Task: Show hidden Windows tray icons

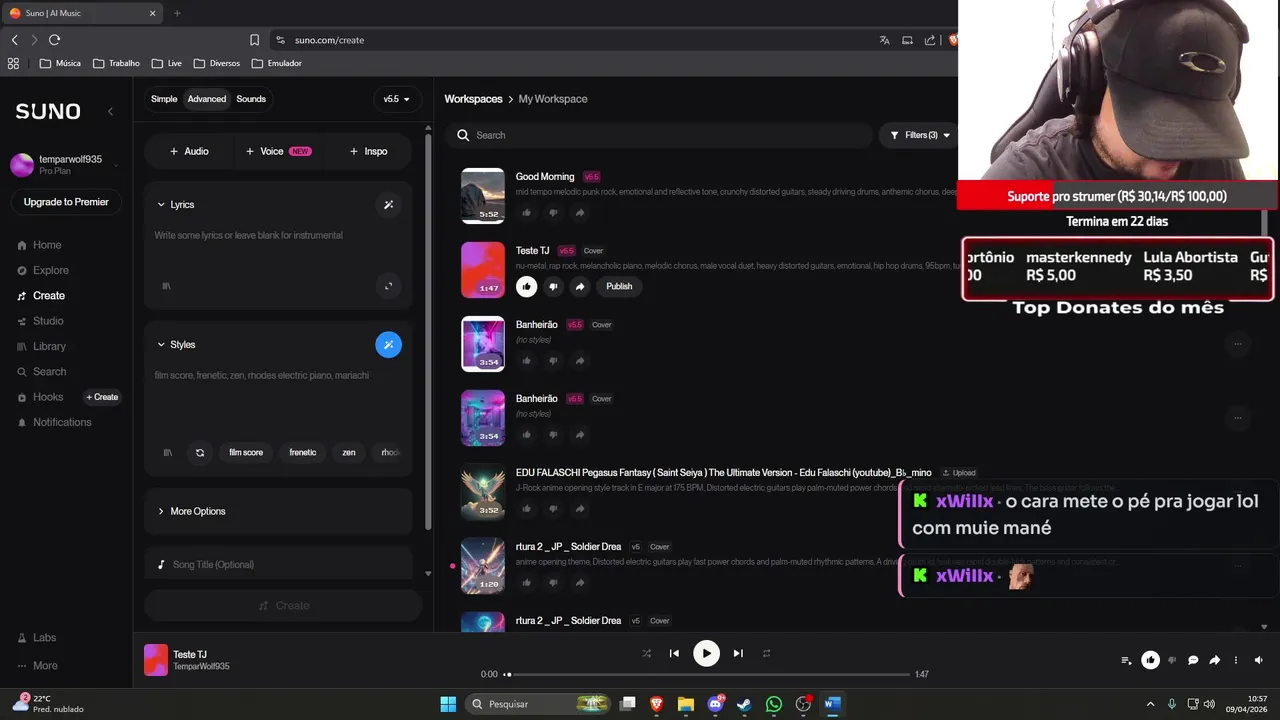Action: tap(1150, 704)
